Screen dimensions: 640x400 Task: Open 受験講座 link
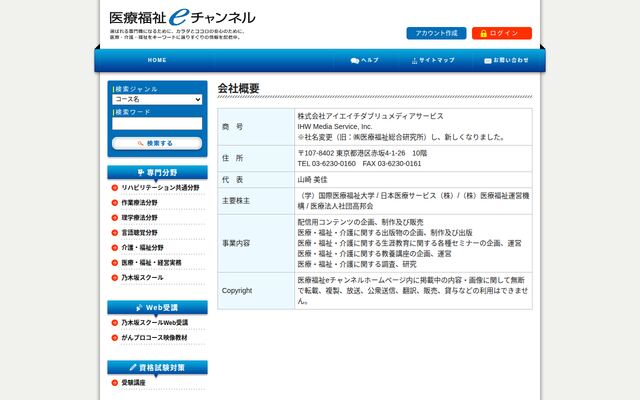[133, 383]
